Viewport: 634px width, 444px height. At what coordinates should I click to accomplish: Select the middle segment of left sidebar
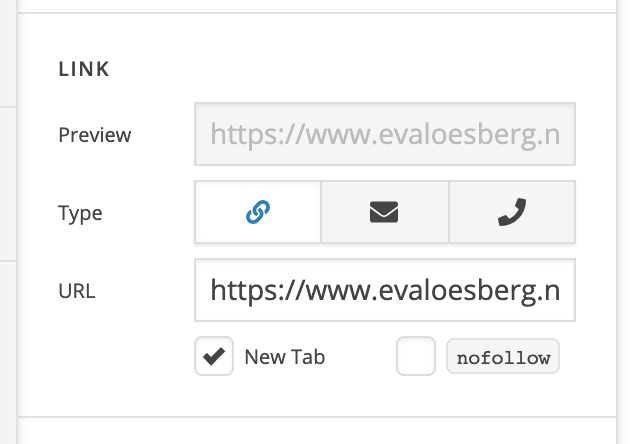click(8, 184)
